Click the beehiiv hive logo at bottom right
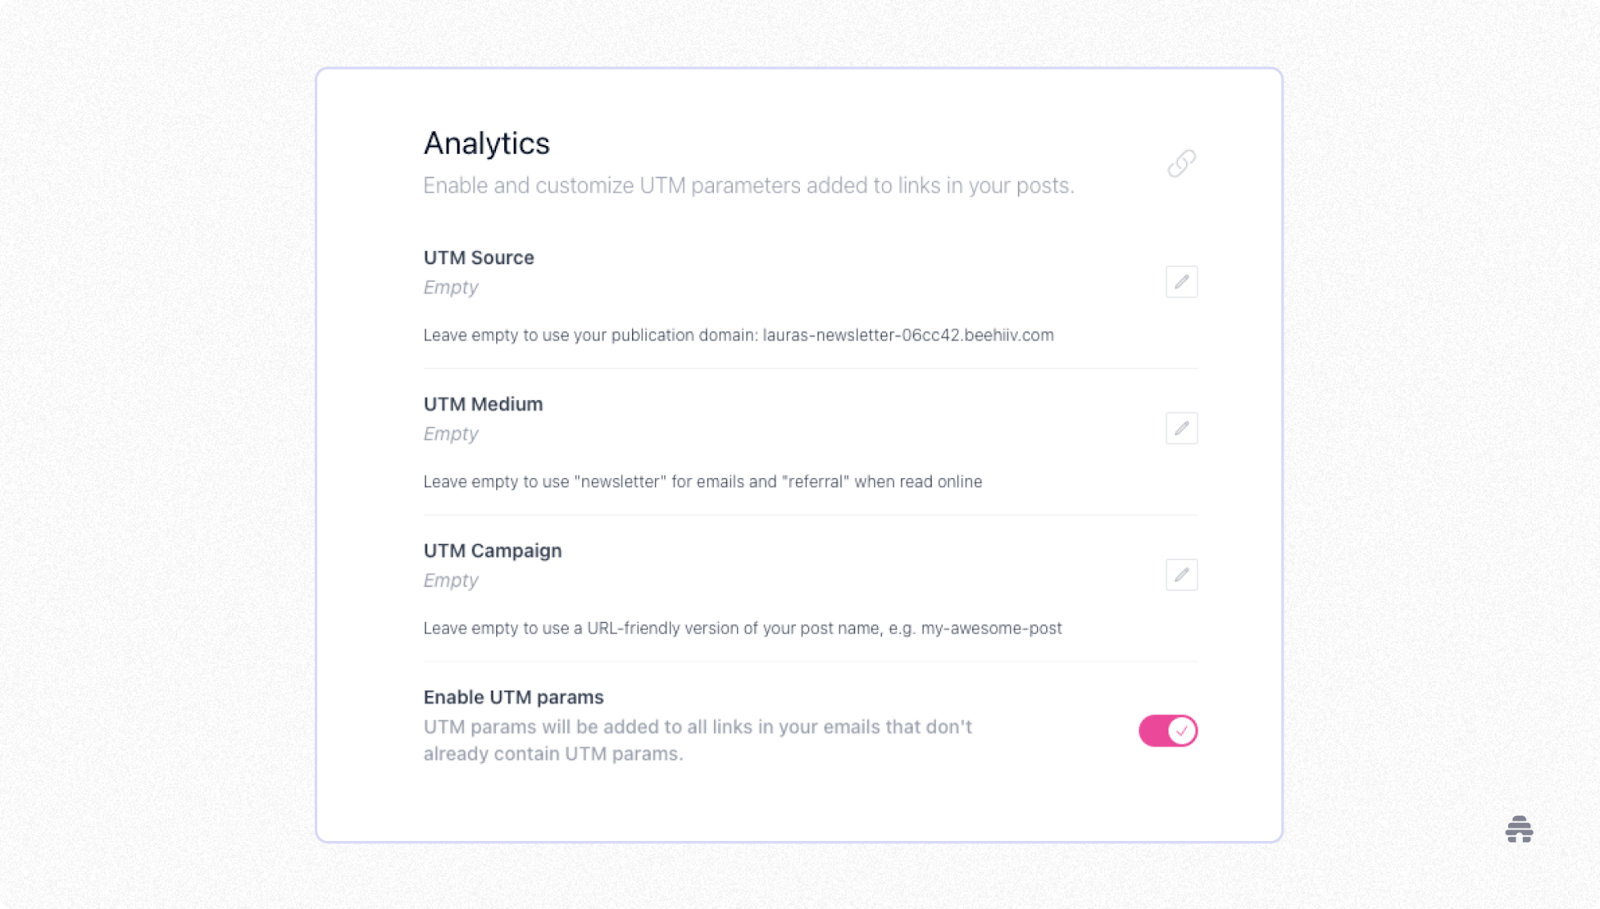 pyautogui.click(x=1517, y=830)
